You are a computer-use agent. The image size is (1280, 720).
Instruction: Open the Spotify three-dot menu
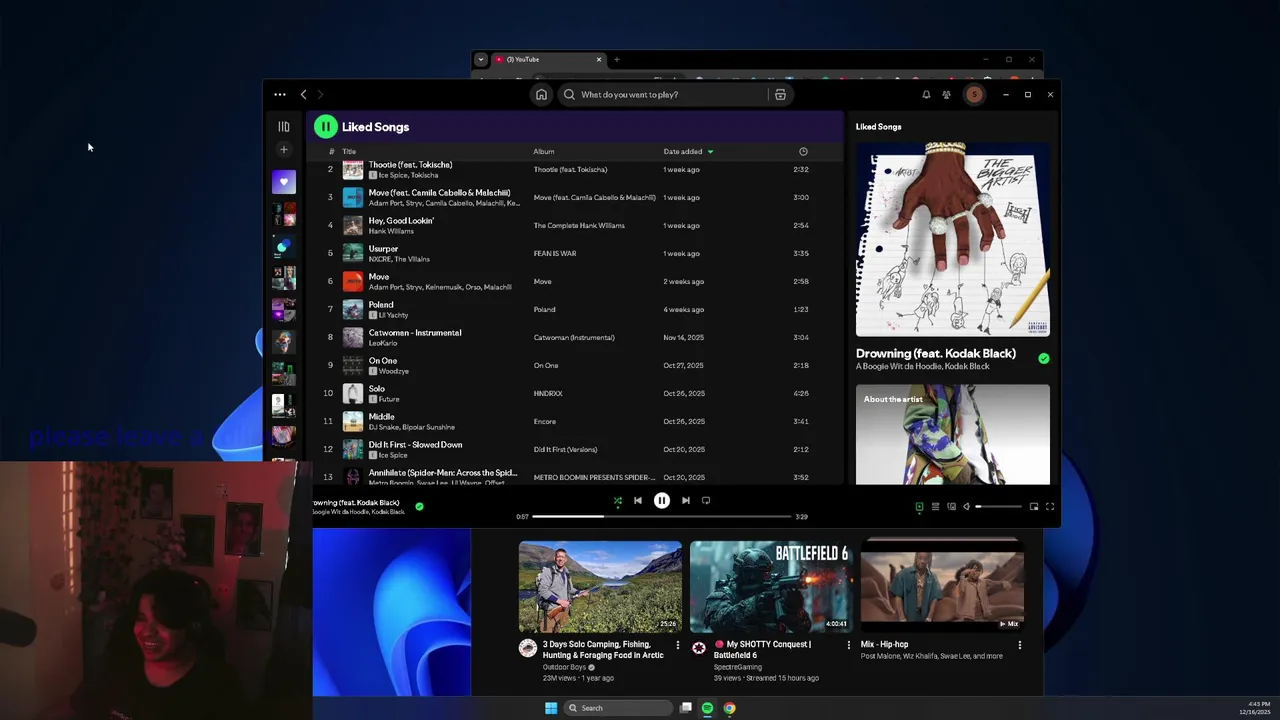click(x=280, y=95)
